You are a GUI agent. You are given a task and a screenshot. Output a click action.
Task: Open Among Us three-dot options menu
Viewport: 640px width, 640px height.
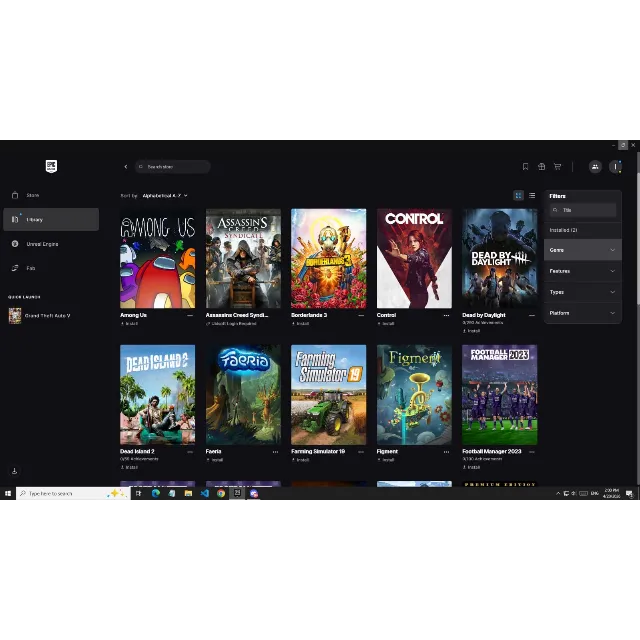[190, 316]
